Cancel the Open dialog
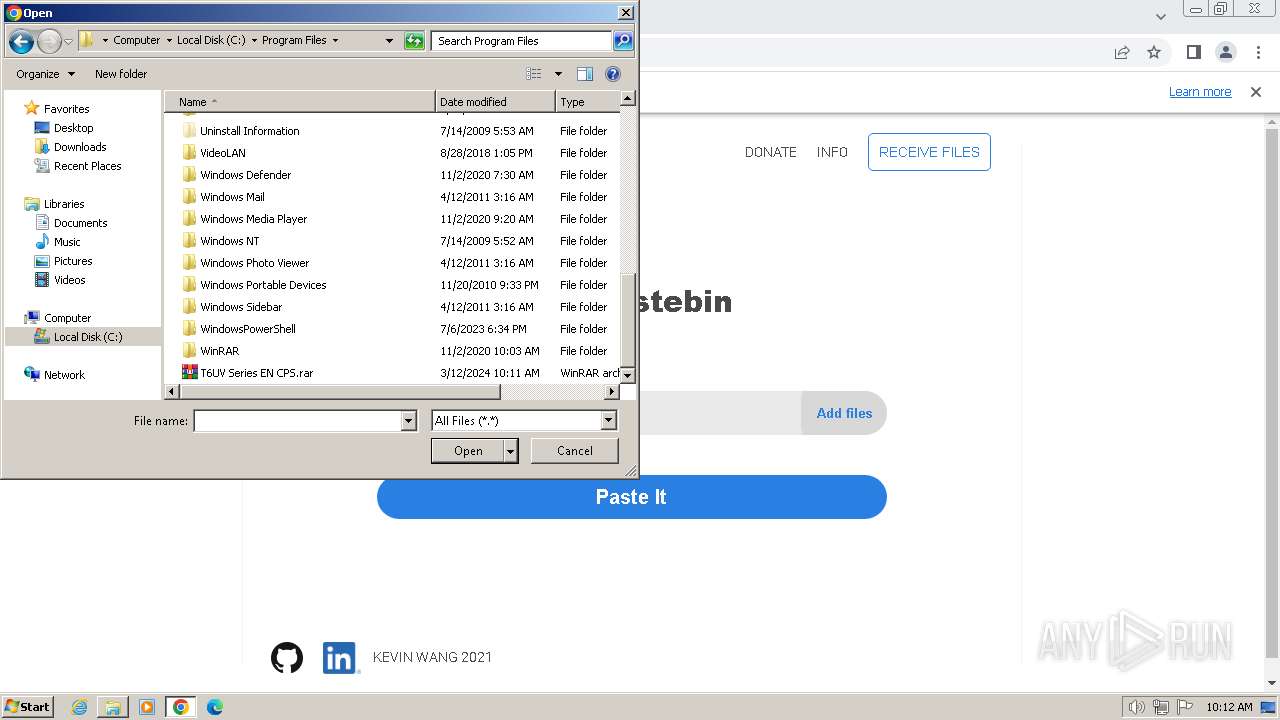This screenshot has width=1280, height=720. point(575,451)
